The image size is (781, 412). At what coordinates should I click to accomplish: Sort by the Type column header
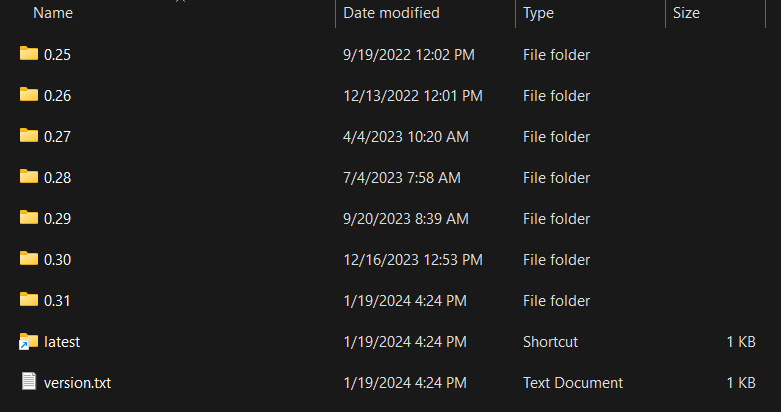coord(538,13)
